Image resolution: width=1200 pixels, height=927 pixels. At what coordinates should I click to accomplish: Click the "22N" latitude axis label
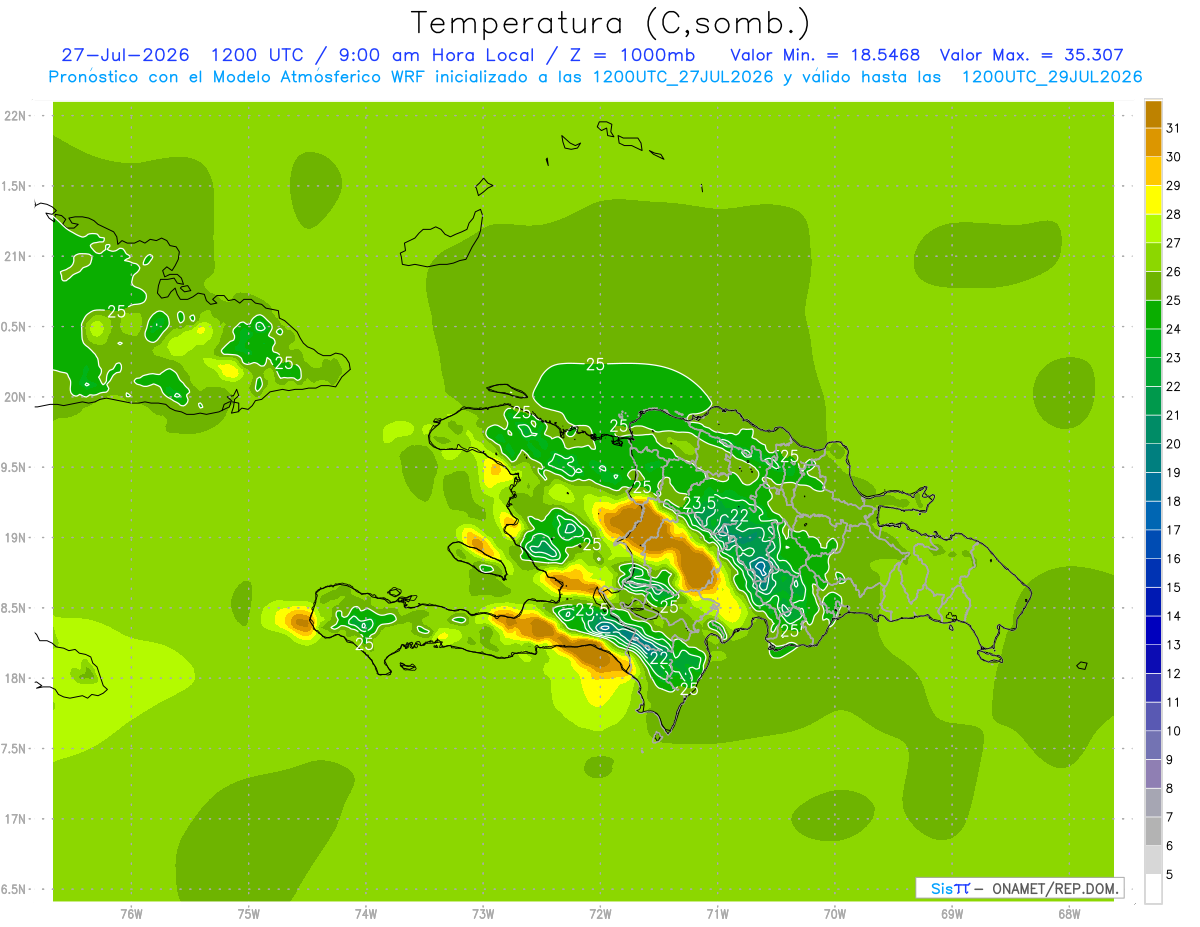pyautogui.click(x=15, y=115)
